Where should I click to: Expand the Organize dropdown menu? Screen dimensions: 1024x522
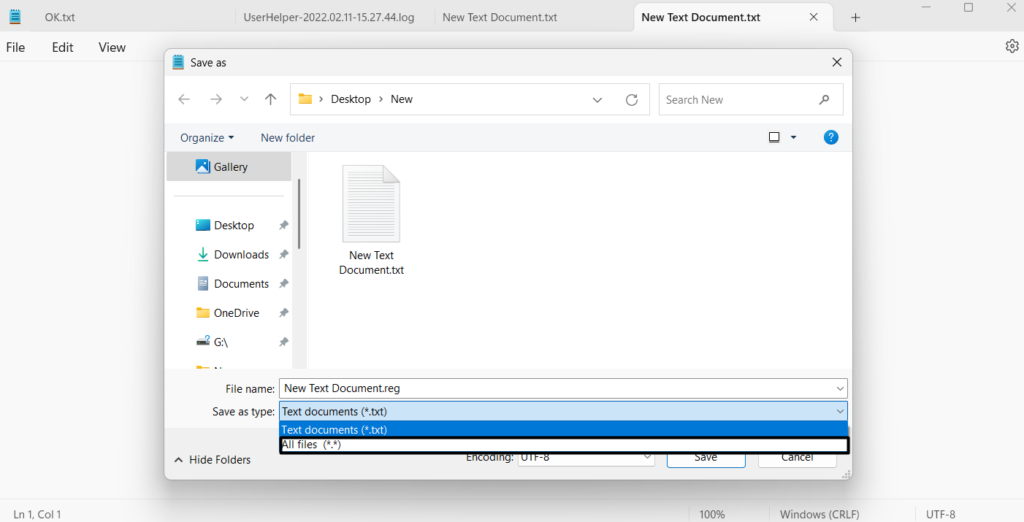click(207, 137)
